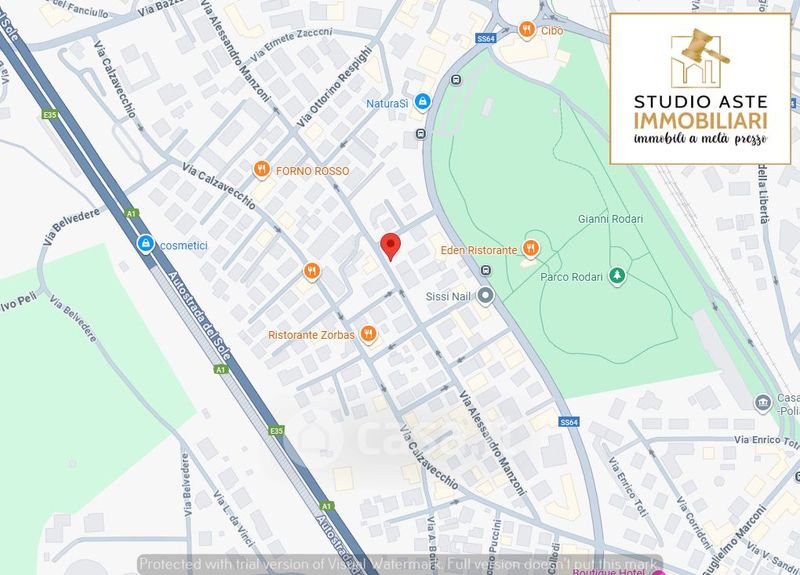Viewport: 800px width, 575px height.
Task: Click the red location pin marker
Action: [391, 245]
